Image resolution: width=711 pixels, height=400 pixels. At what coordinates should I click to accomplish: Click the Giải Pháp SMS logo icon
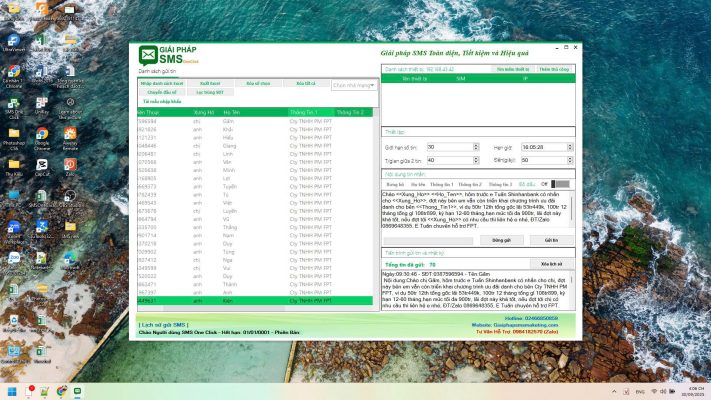148,54
